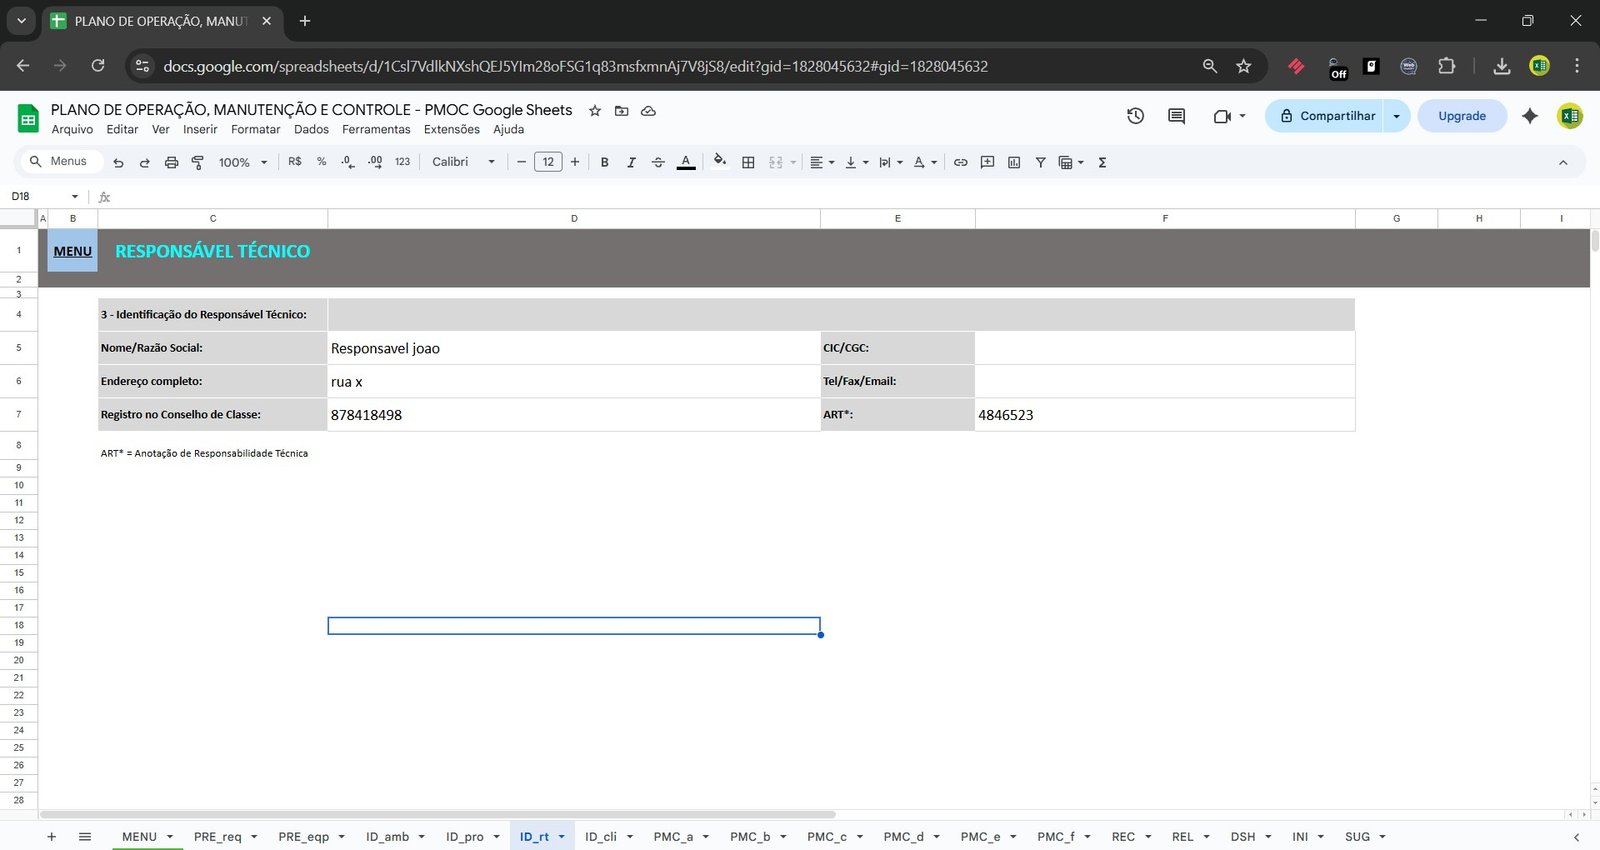Viewport: 1600px width, 850px height.
Task: Open the fill color picker
Action: point(720,162)
